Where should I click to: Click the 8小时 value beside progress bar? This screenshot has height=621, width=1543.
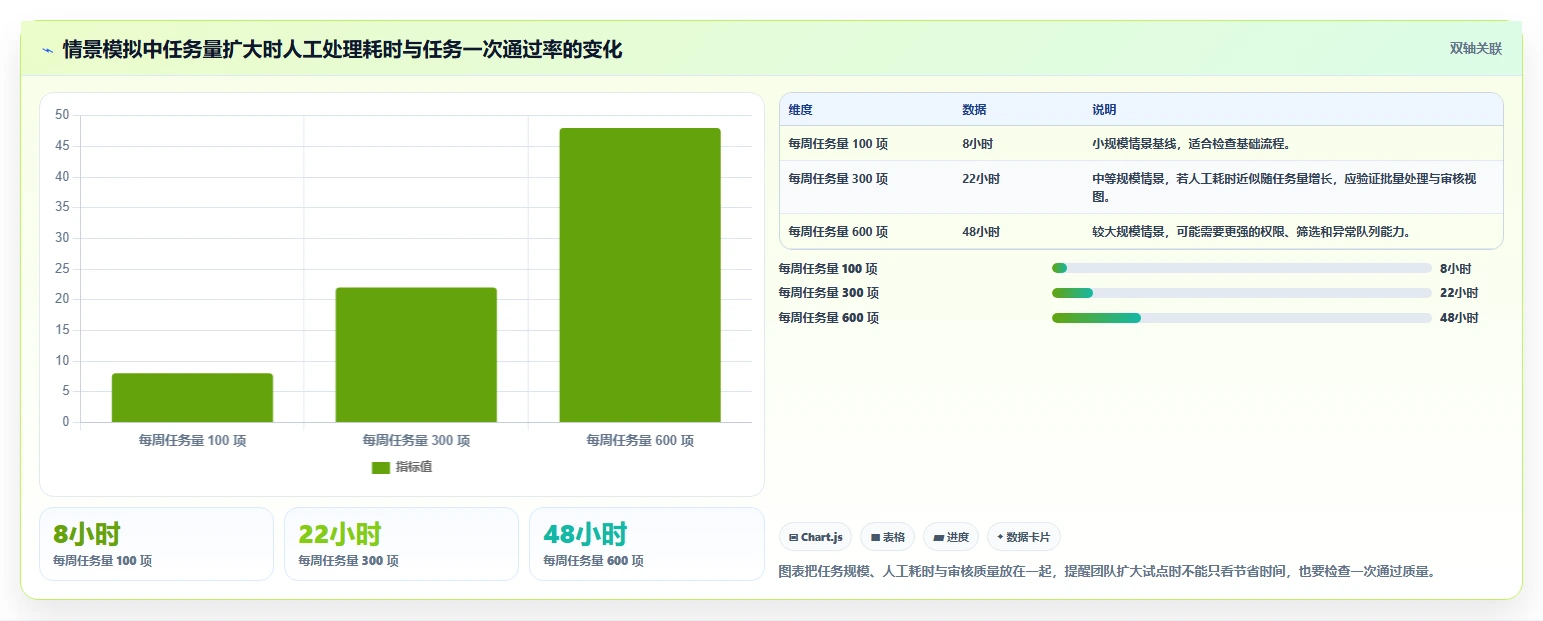click(x=1455, y=269)
